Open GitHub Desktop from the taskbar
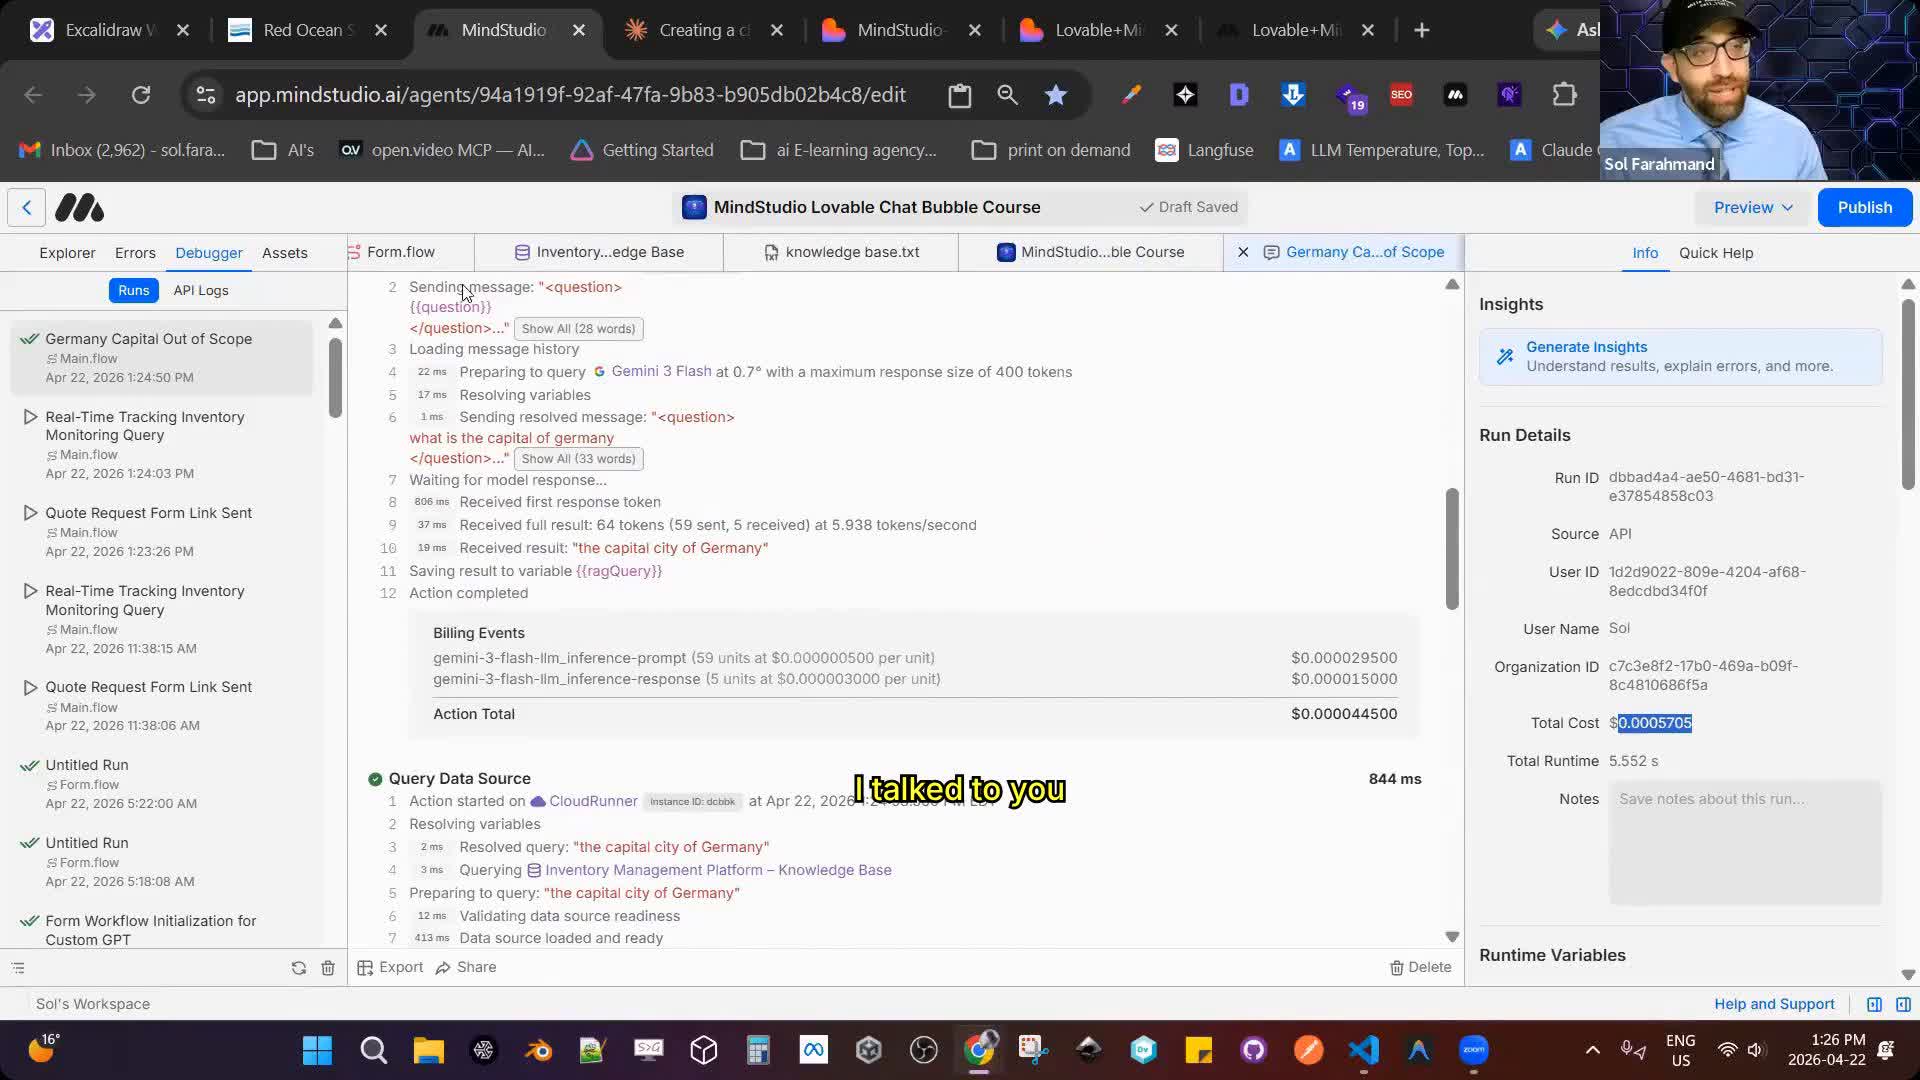 pos(1254,1050)
